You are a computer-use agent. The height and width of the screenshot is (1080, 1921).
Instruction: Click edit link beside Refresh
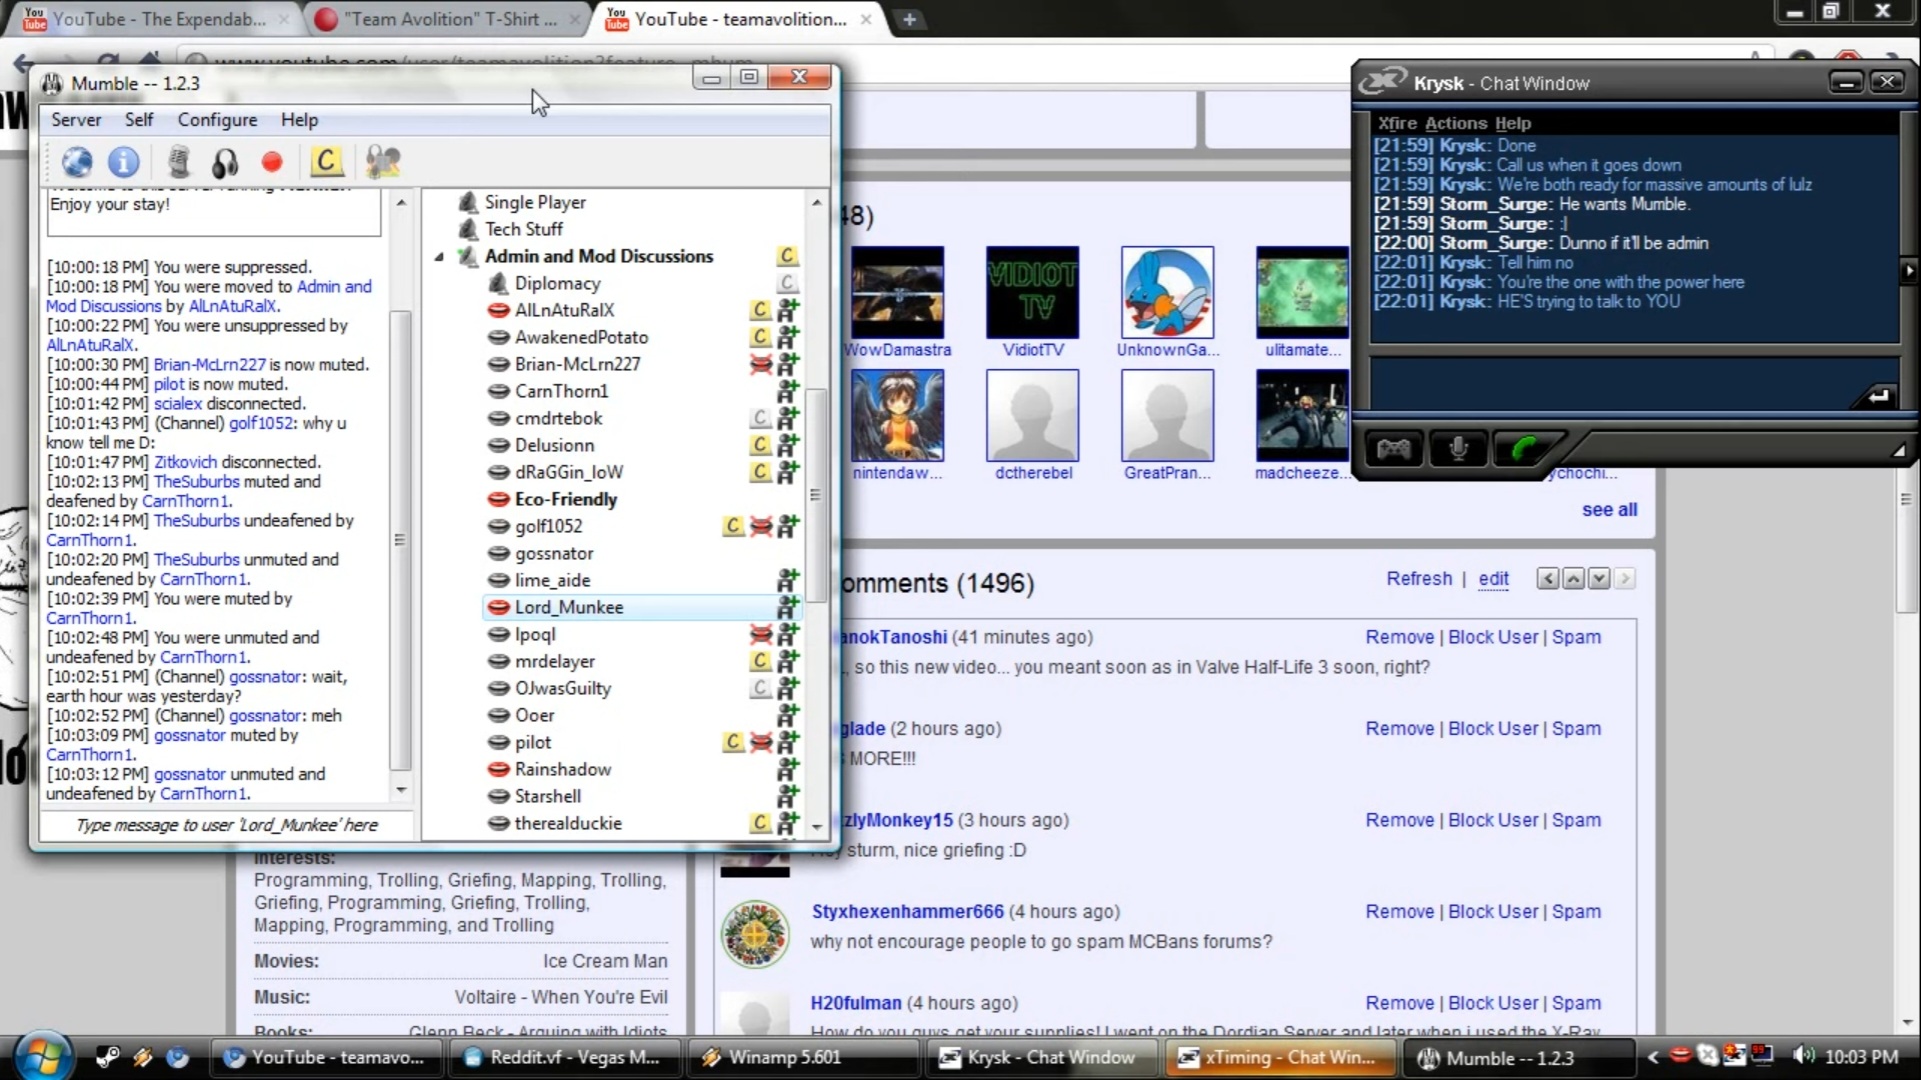coord(1493,579)
